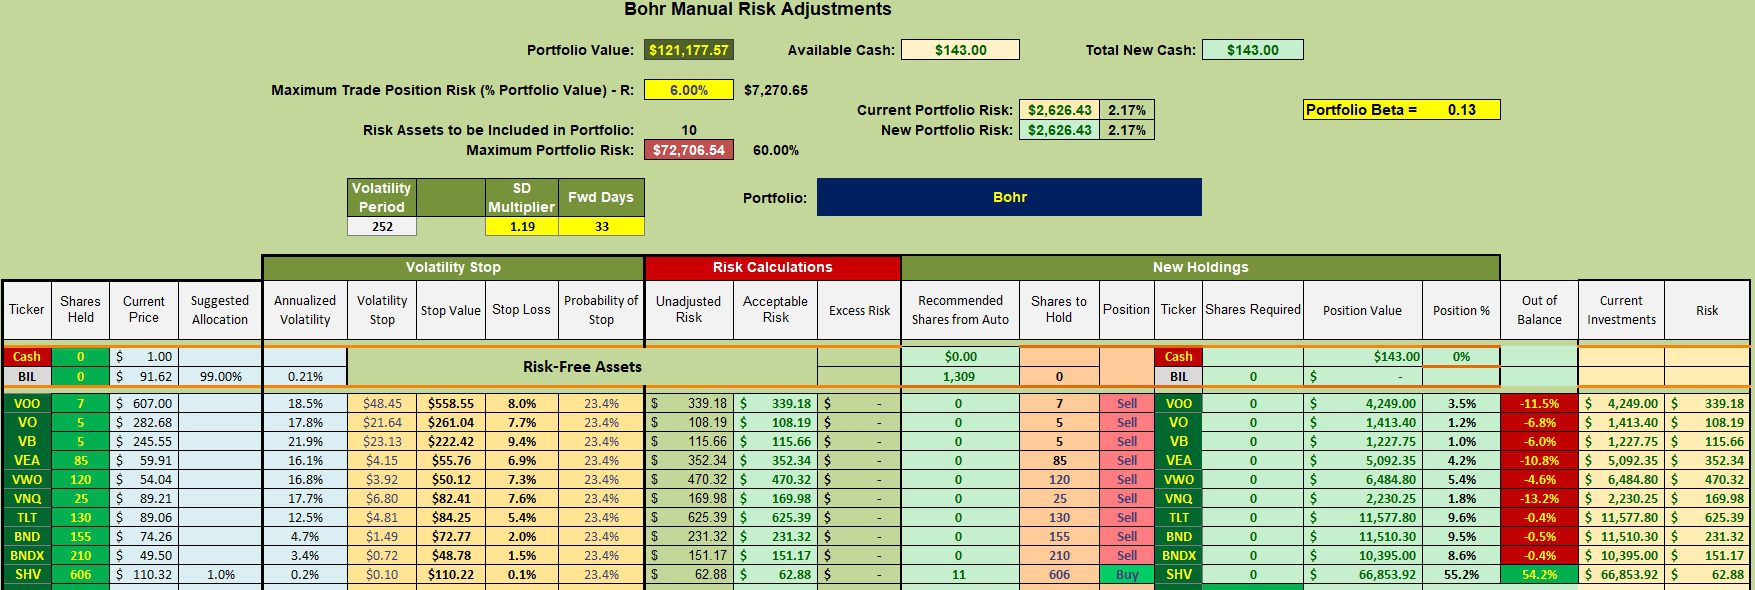The height and width of the screenshot is (590, 1755).
Task: Edit the Fwd Days value 33
Action: pyautogui.click(x=601, y=227)
